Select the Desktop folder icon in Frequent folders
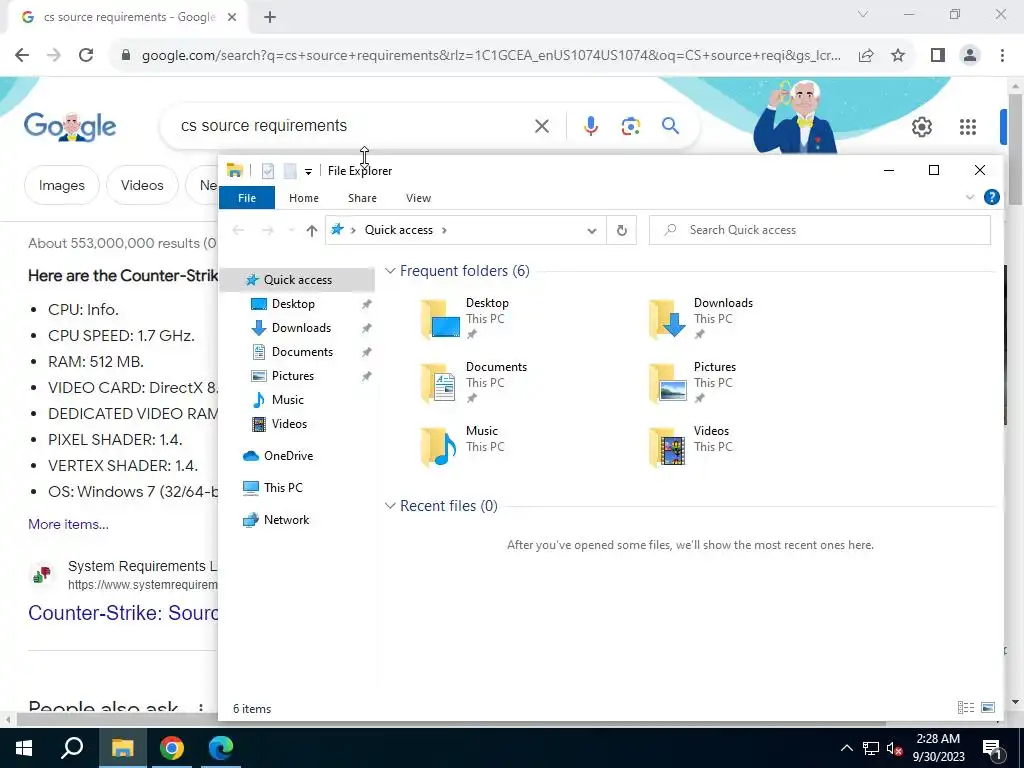The height and width of the screenshot is (768, 1024). (440, 318)
